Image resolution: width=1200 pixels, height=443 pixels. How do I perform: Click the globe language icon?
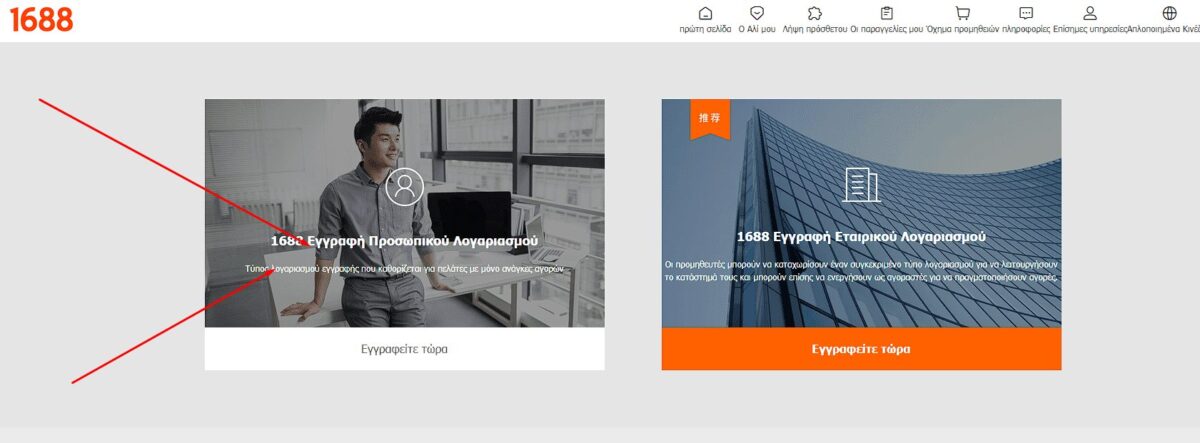coord(1169,13)
